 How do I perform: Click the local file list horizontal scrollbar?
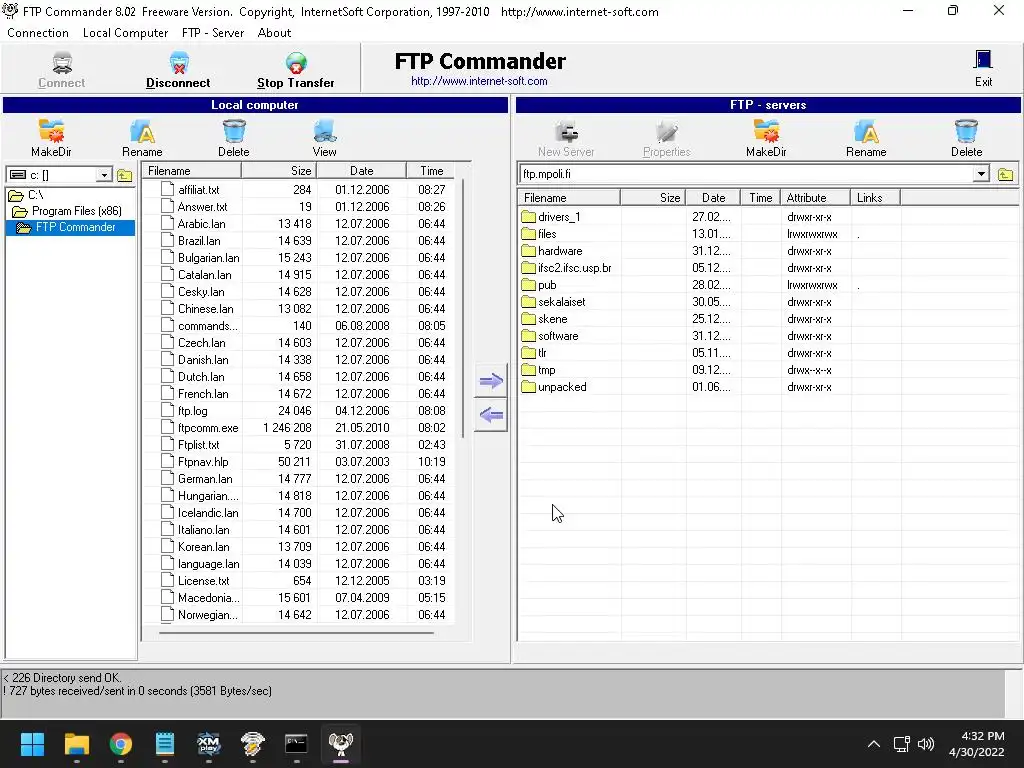[296, 632]
